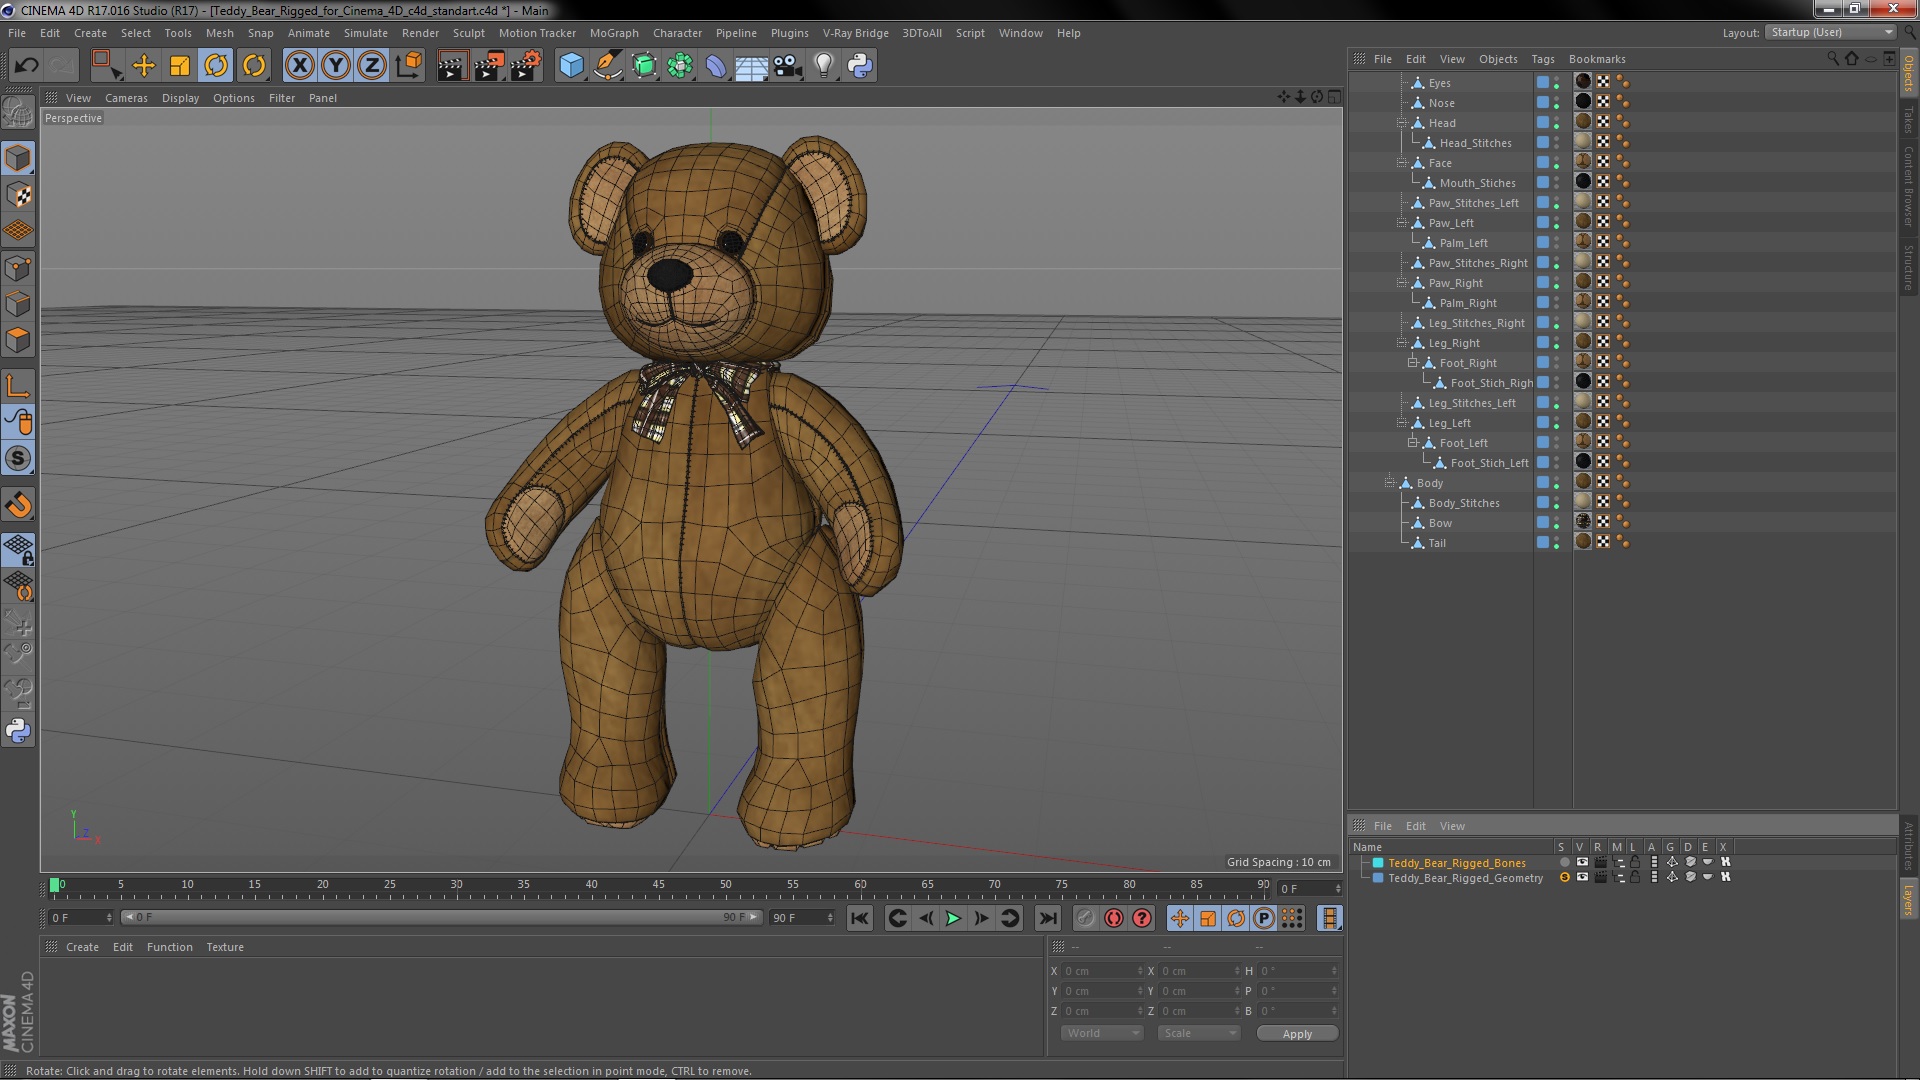This screenshot has height=1080, width=1920.
Task: Add a light object
Action: 823,66
